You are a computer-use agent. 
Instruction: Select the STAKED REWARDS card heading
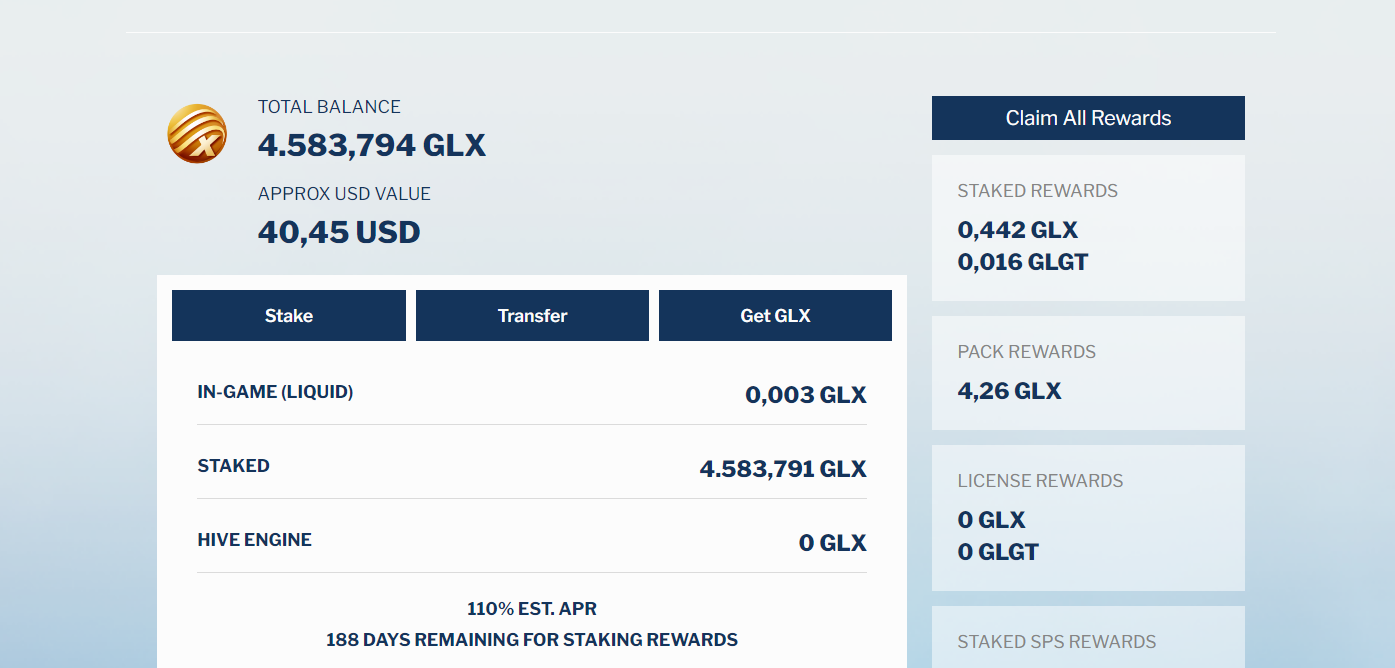(x=1038, y=191)
